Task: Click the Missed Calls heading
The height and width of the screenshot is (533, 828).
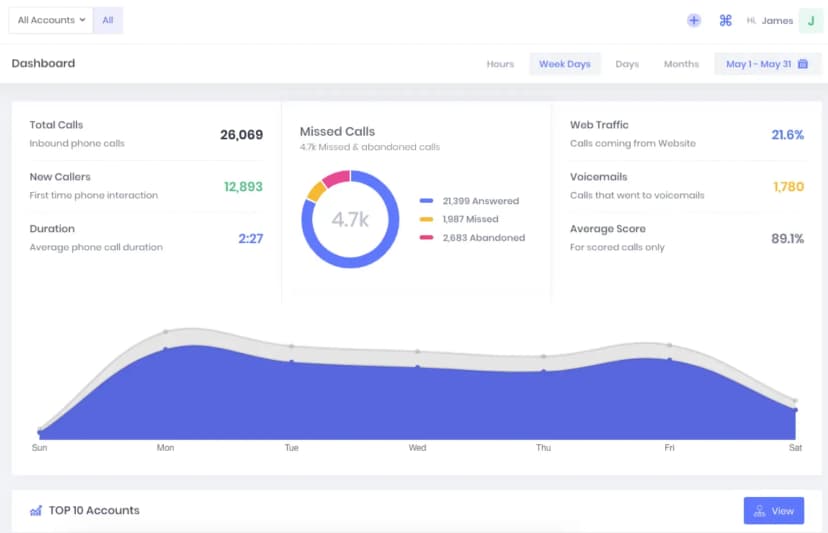Action: point(337,132)
